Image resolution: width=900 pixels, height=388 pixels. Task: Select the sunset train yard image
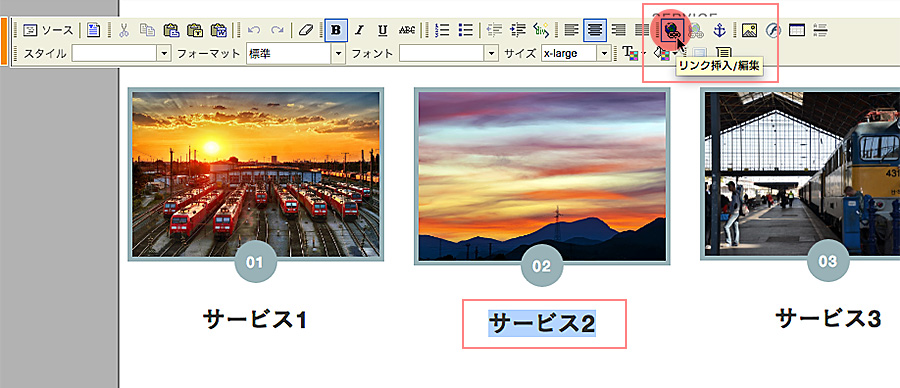click(255, 174)
